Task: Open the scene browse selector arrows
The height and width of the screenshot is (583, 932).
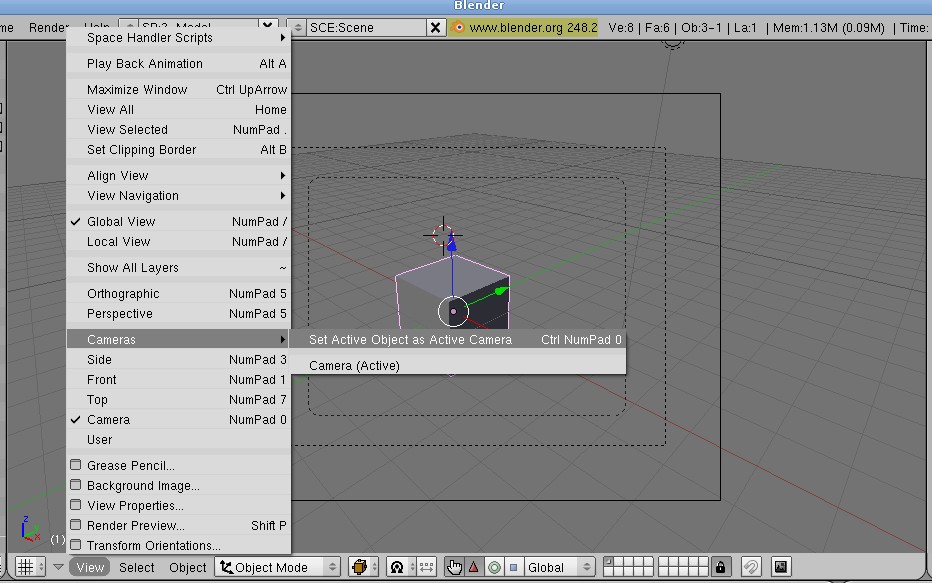Action: (x=297, y=27)
